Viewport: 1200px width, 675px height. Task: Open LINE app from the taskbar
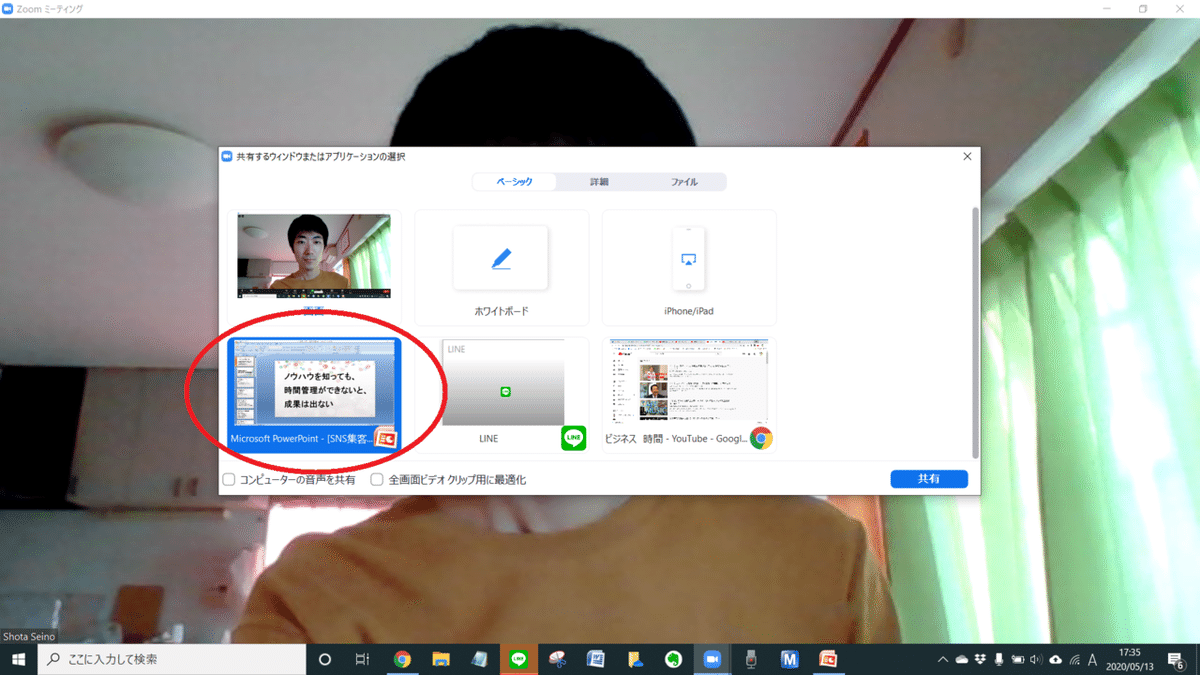(x=518, y=659)
